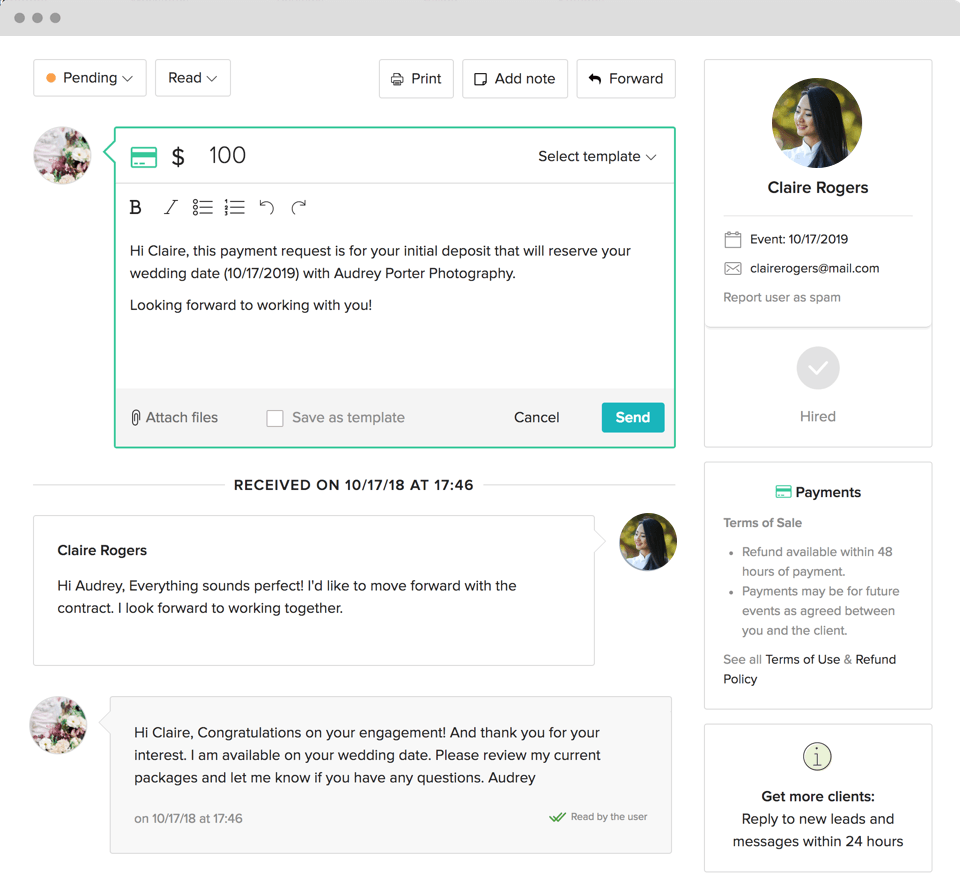
Task: Print this conversation
Action: point(416,79)
